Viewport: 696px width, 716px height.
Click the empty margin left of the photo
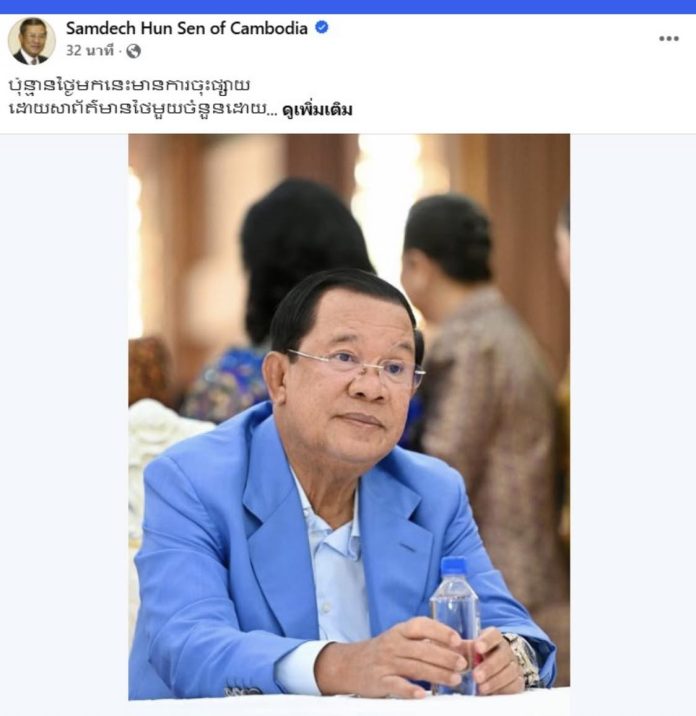[x=64, y=416]
